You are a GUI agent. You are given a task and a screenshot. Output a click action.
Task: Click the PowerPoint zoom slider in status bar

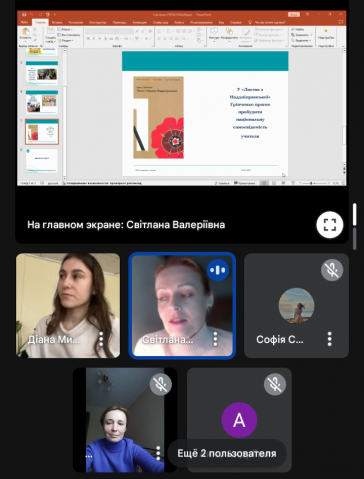(312, 183)
